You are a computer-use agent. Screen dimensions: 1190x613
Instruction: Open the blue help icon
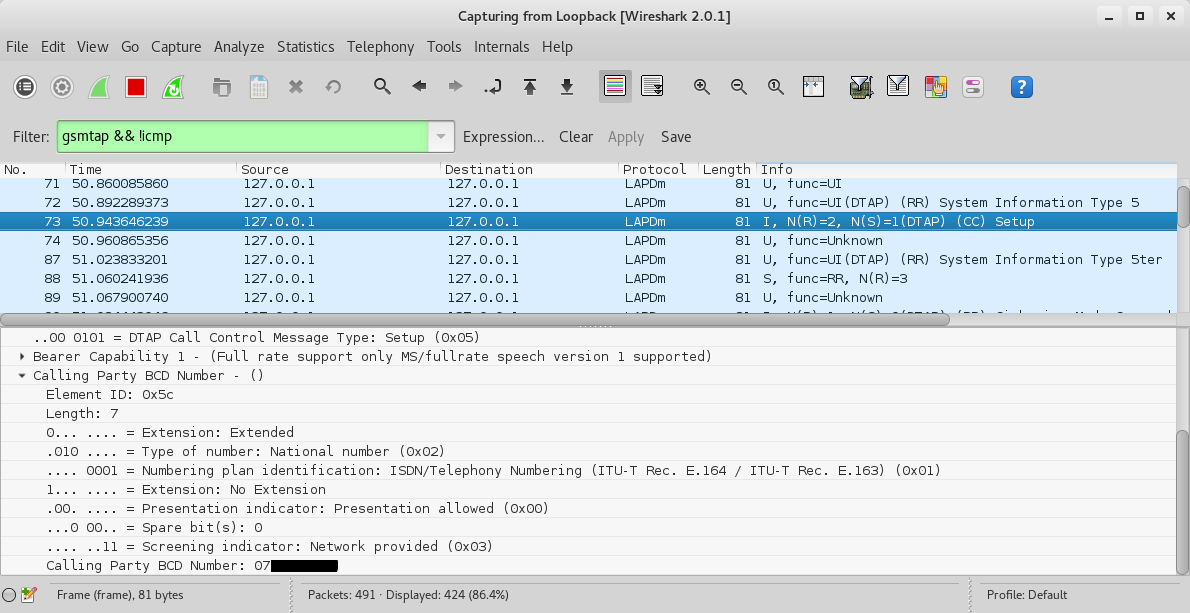tap(1022, 86)
